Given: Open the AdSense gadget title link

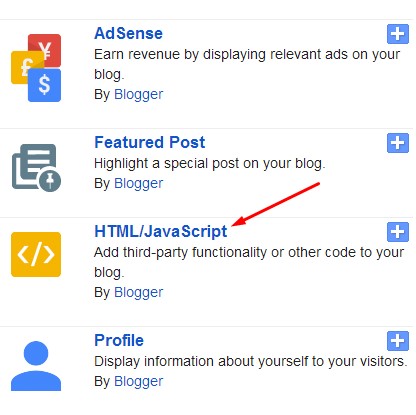Looking at the screenshot, I should click(x=128, y=33).
